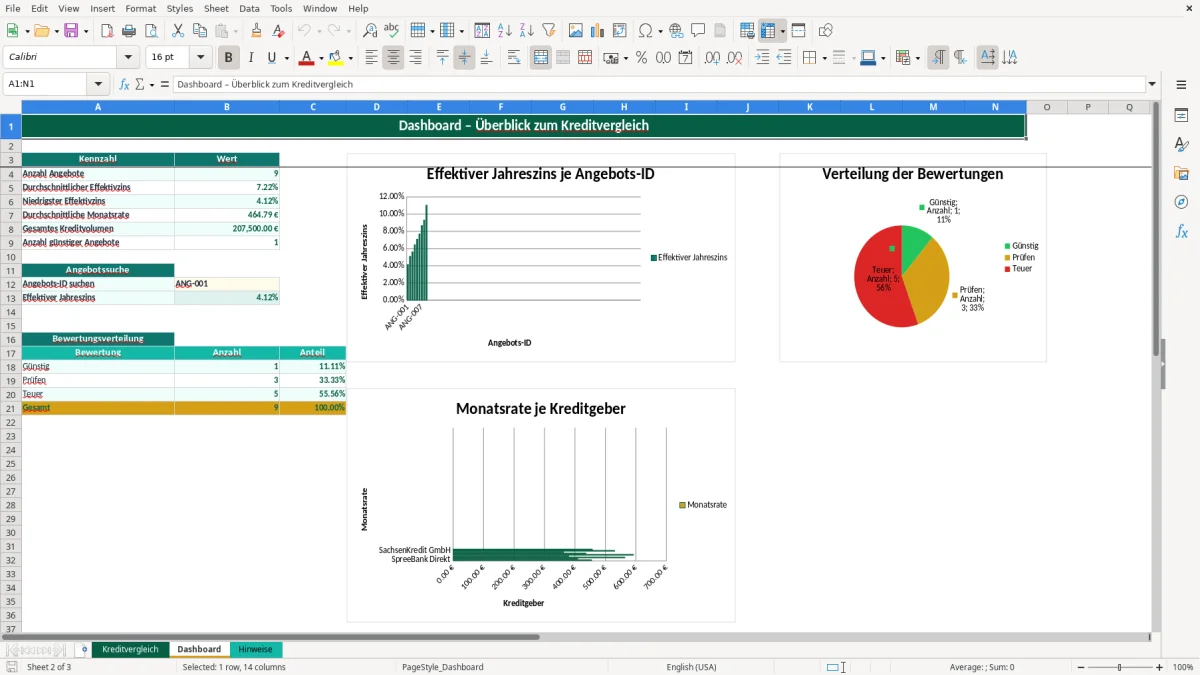Click the Print icon

[x=129, y=31]
